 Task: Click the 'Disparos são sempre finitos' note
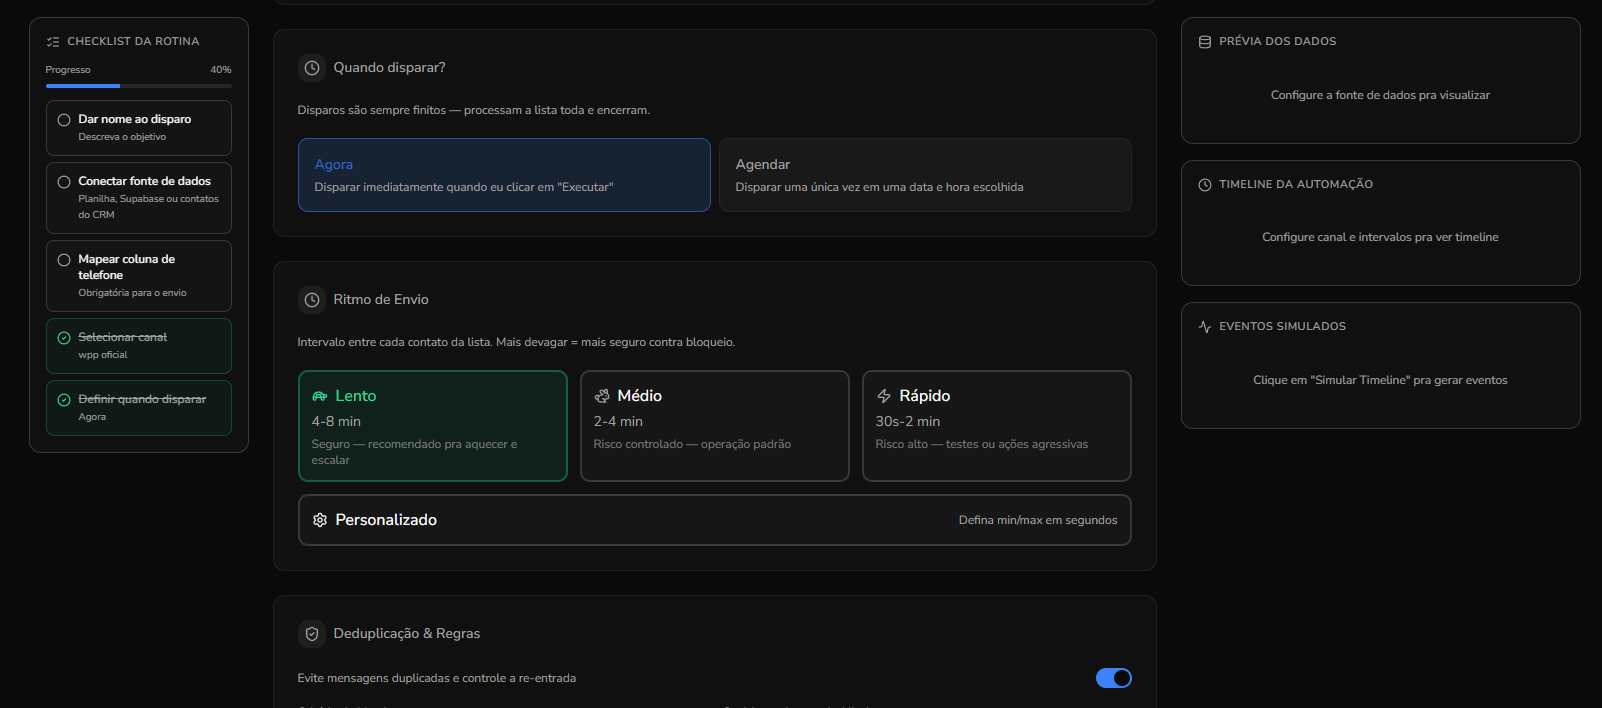473,110
